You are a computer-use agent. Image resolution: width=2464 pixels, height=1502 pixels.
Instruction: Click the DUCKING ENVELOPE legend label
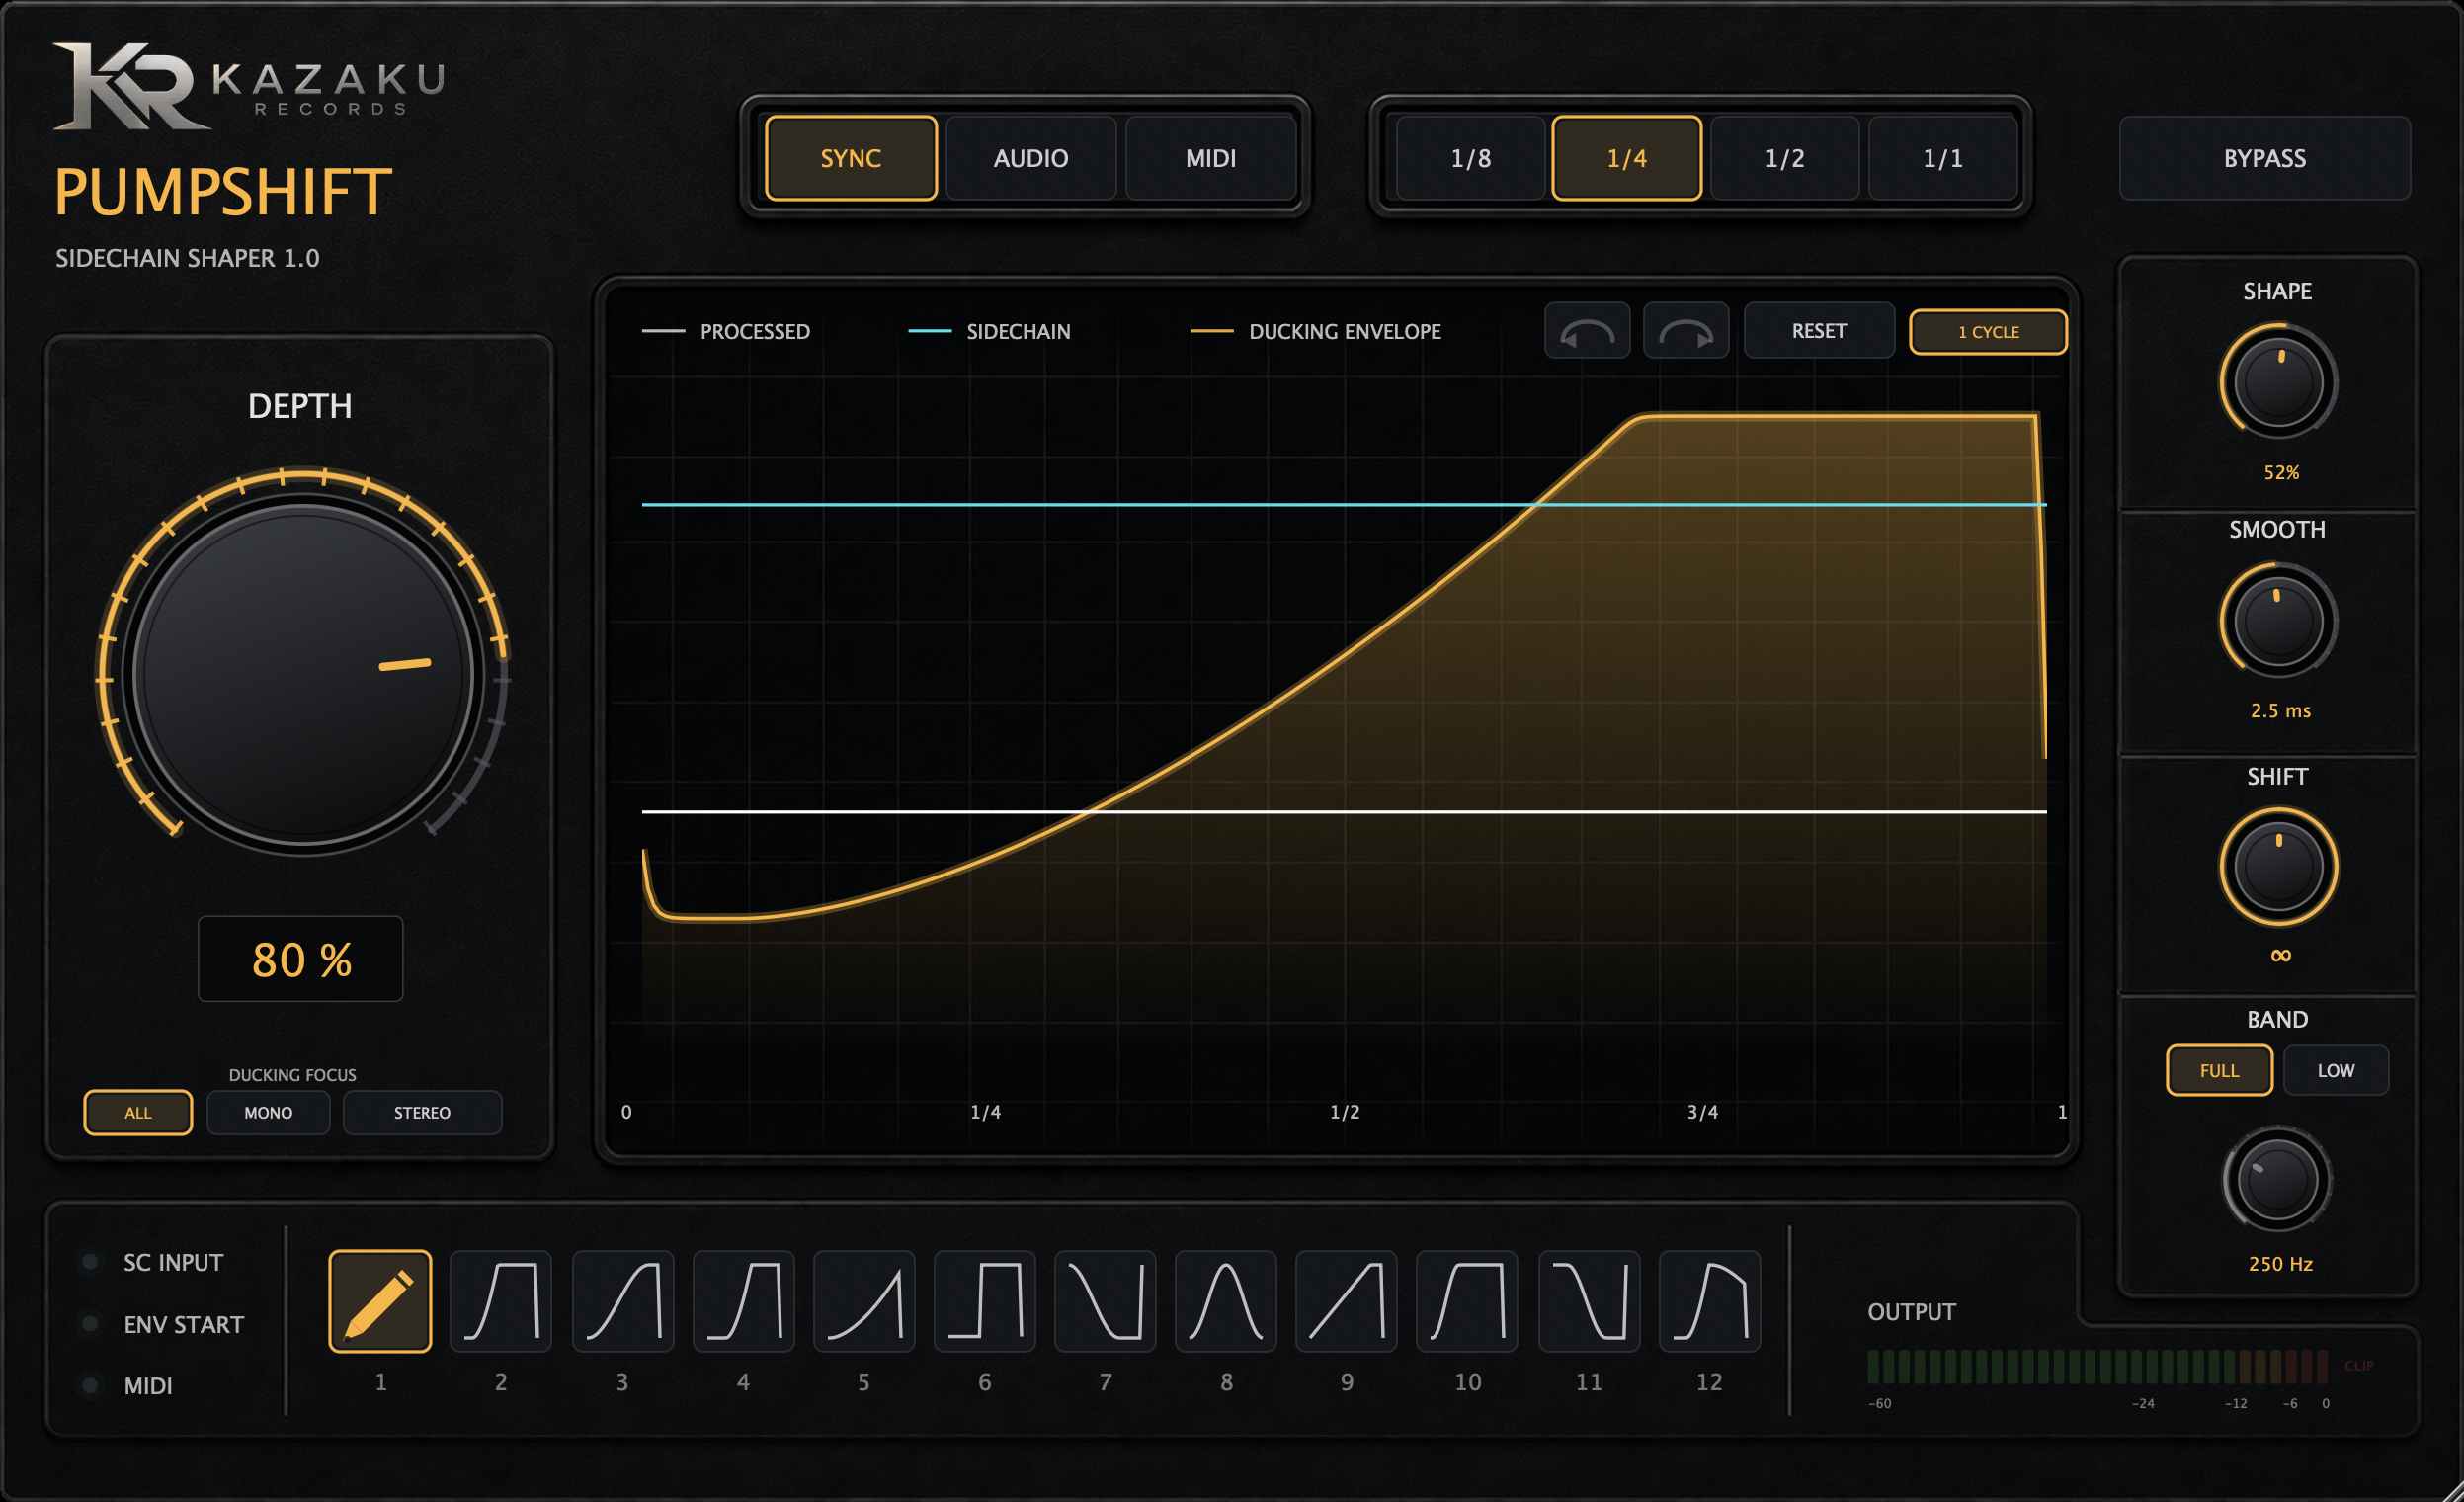coord(1345,331)
